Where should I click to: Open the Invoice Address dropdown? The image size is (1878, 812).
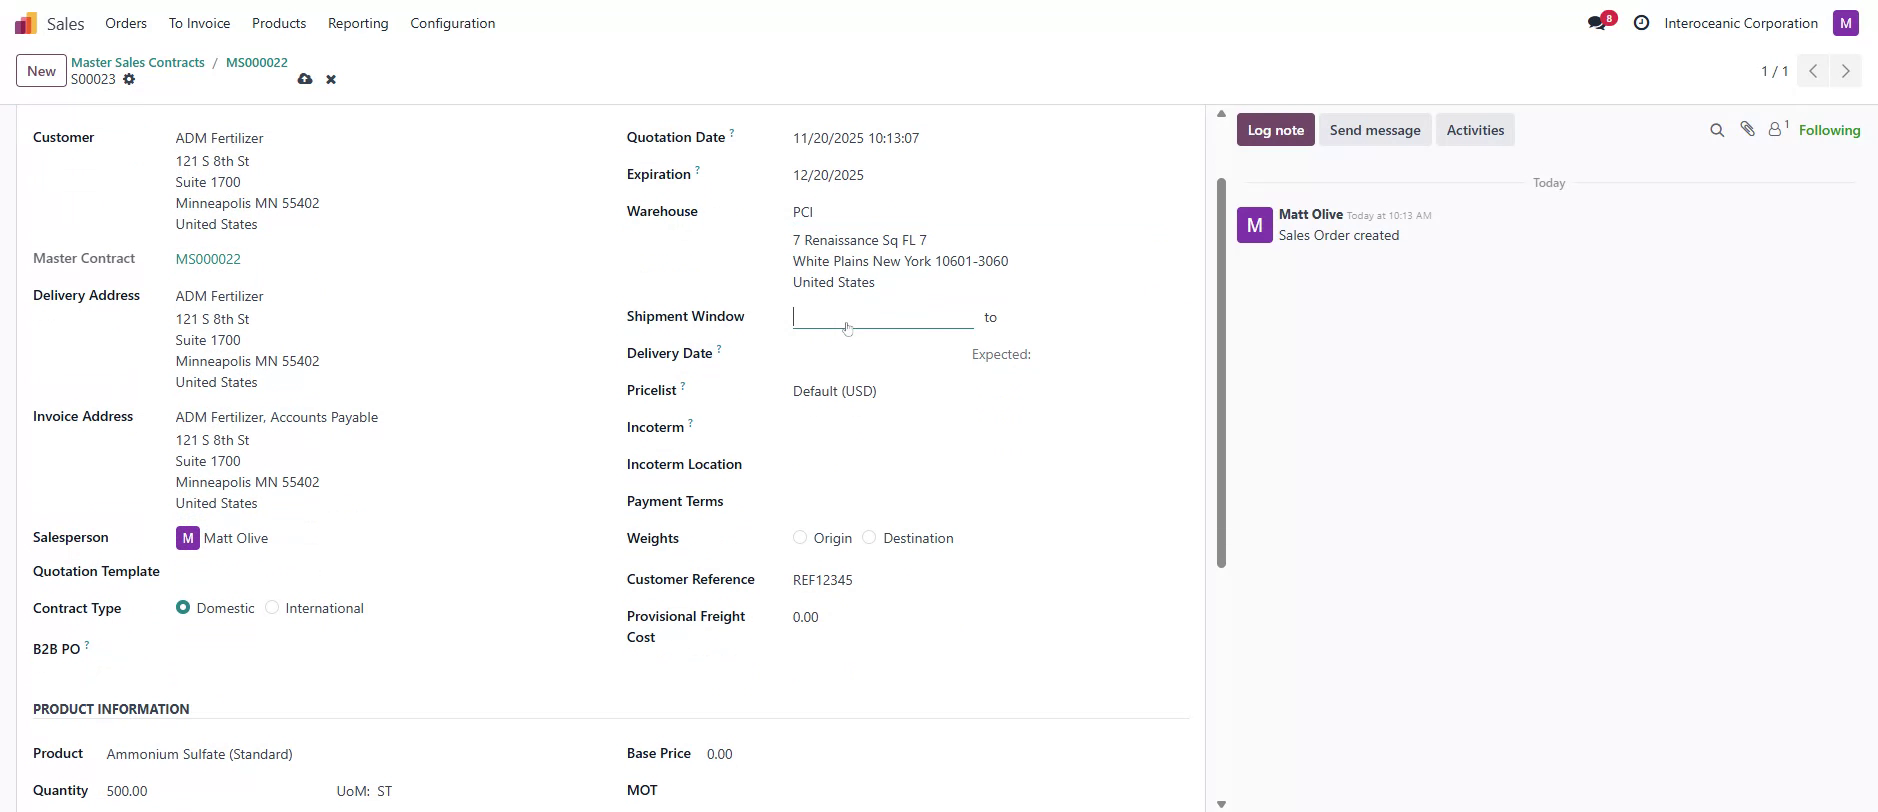tap(385, 417)
